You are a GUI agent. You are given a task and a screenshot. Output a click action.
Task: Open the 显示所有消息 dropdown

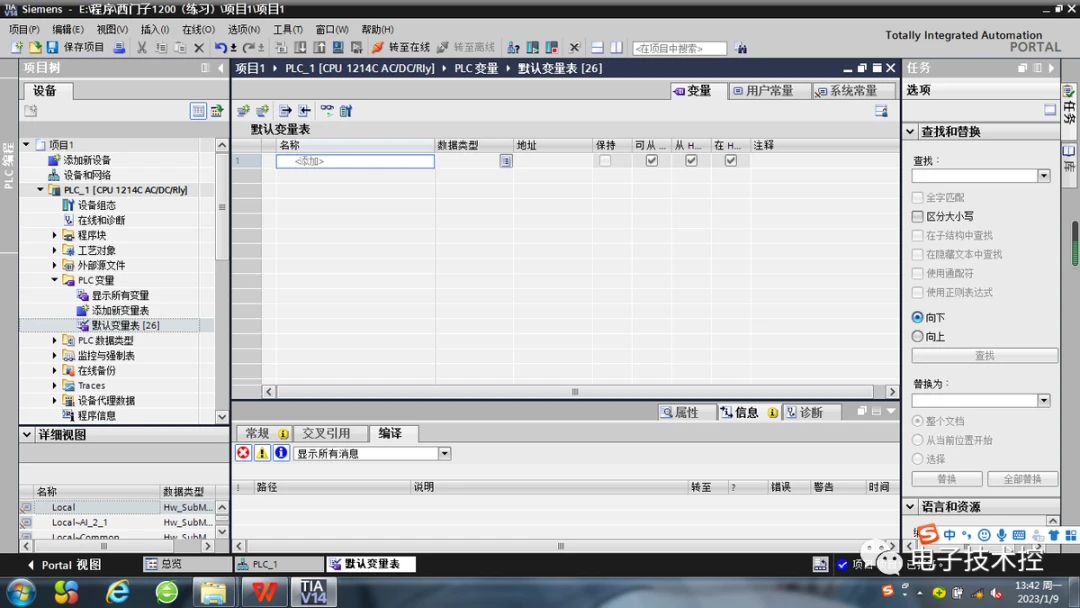[444, 453]
